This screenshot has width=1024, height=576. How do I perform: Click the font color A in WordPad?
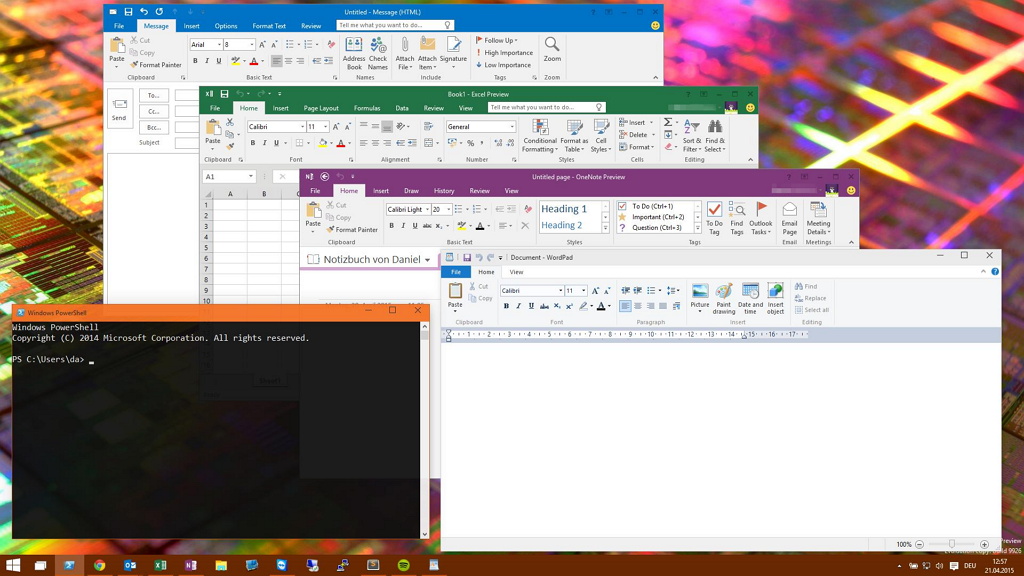tap(601, 306)
